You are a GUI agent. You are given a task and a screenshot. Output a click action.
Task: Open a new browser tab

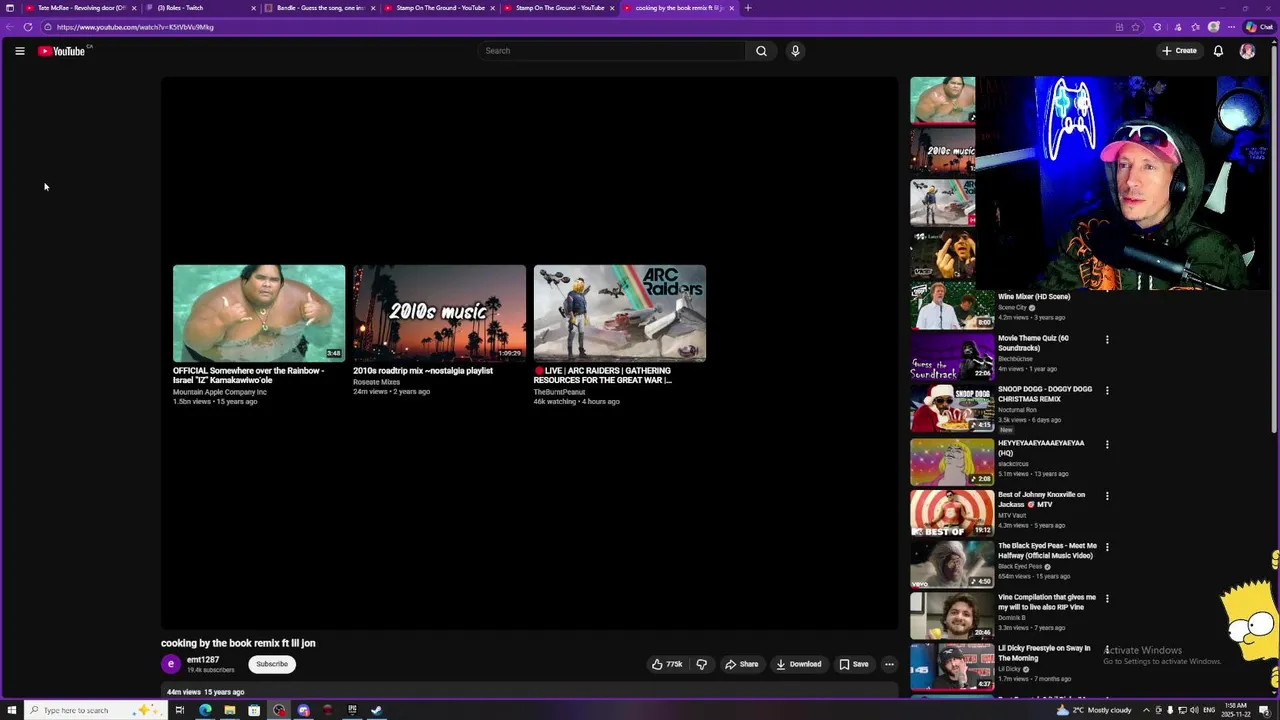[x=747, y=8]
